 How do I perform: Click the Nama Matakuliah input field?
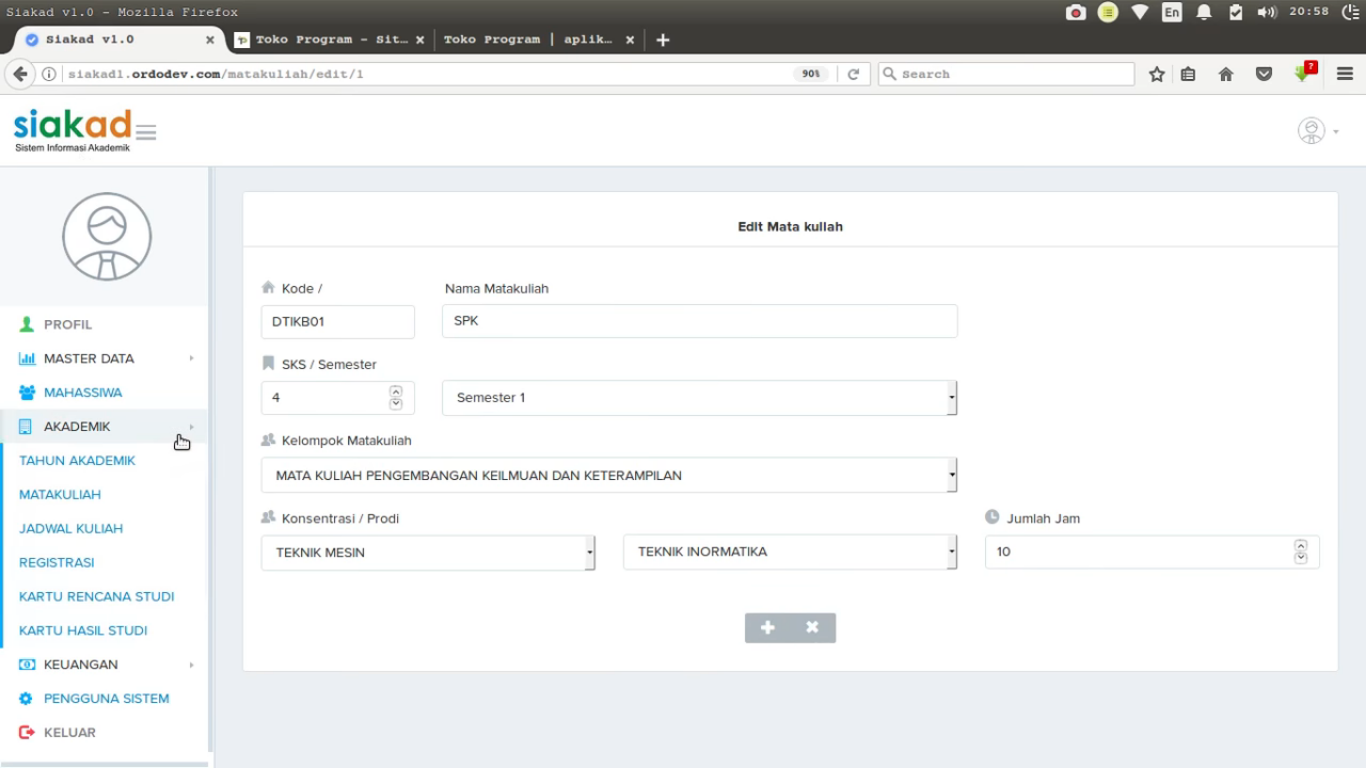click(699, 321)
